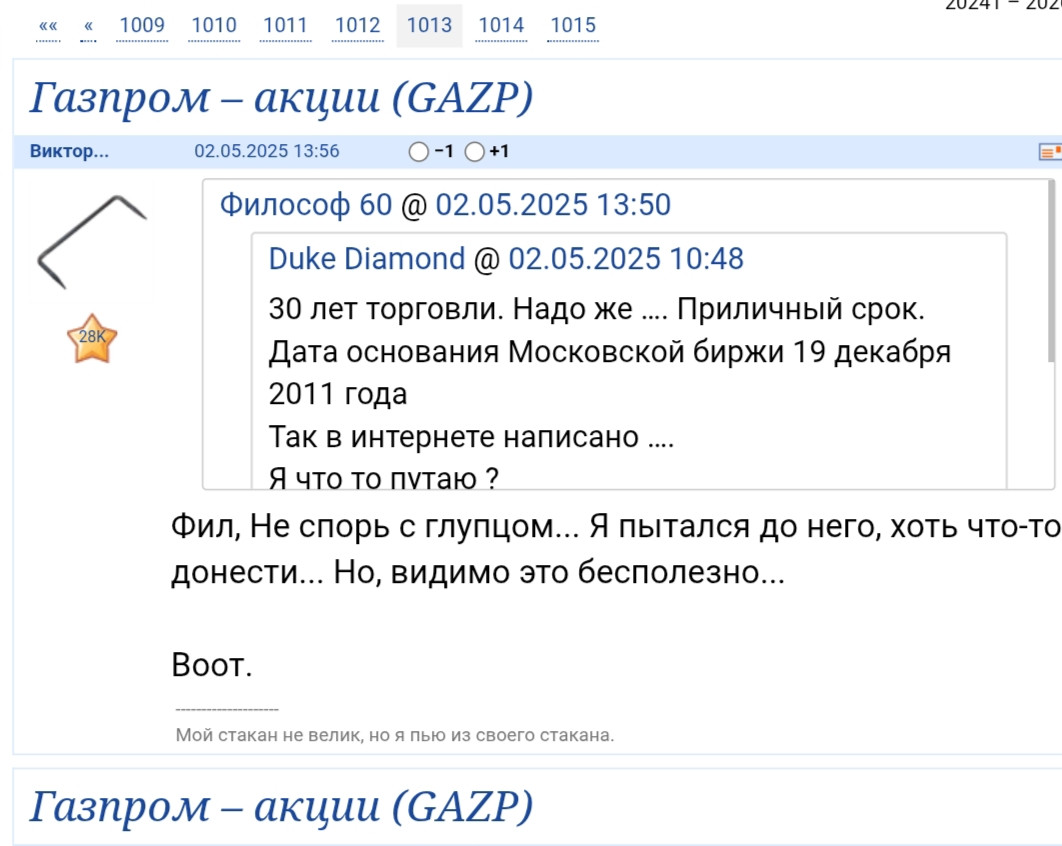Open the first Газпром – акции (GAZP) heading
Image resolution: width=1062 pixels, height=846 pixels.
[281, 98]
